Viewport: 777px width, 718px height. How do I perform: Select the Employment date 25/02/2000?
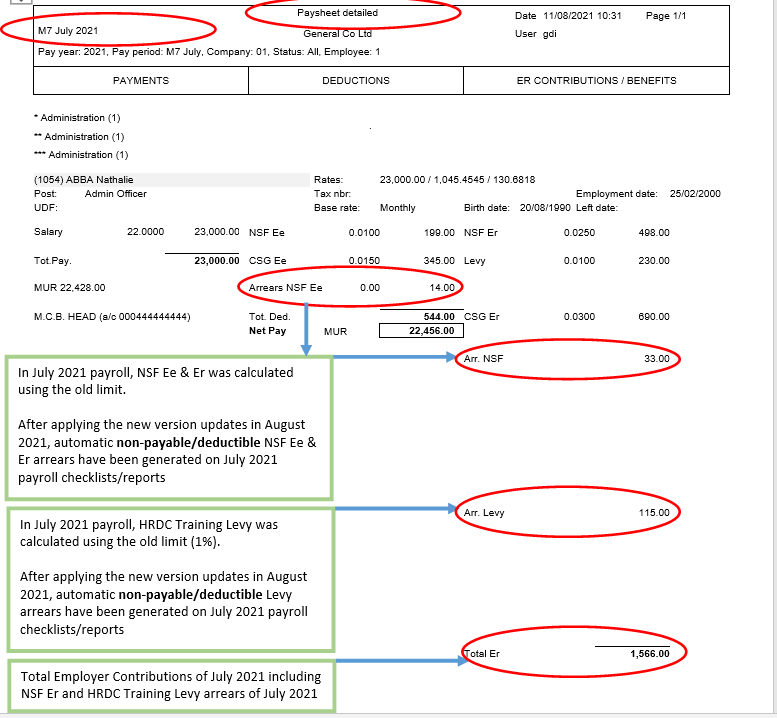click(695, 194)
